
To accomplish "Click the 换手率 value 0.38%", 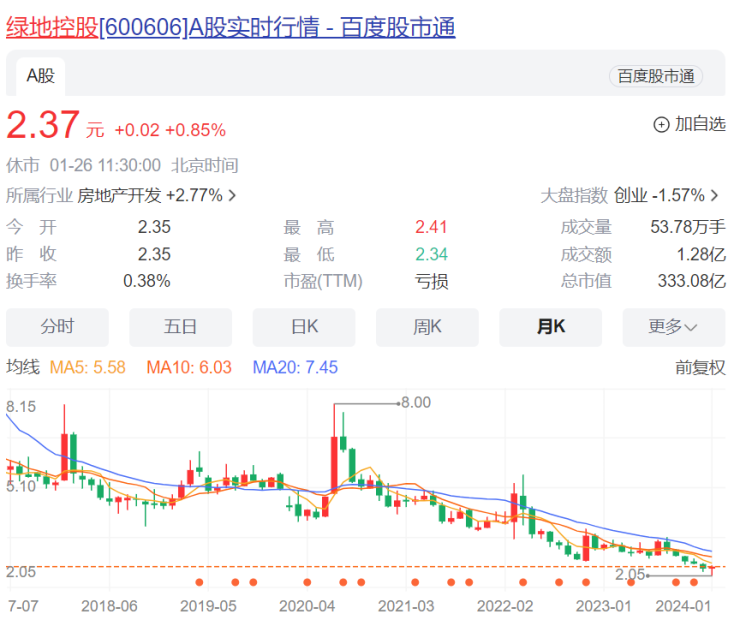I will (147, 282).
